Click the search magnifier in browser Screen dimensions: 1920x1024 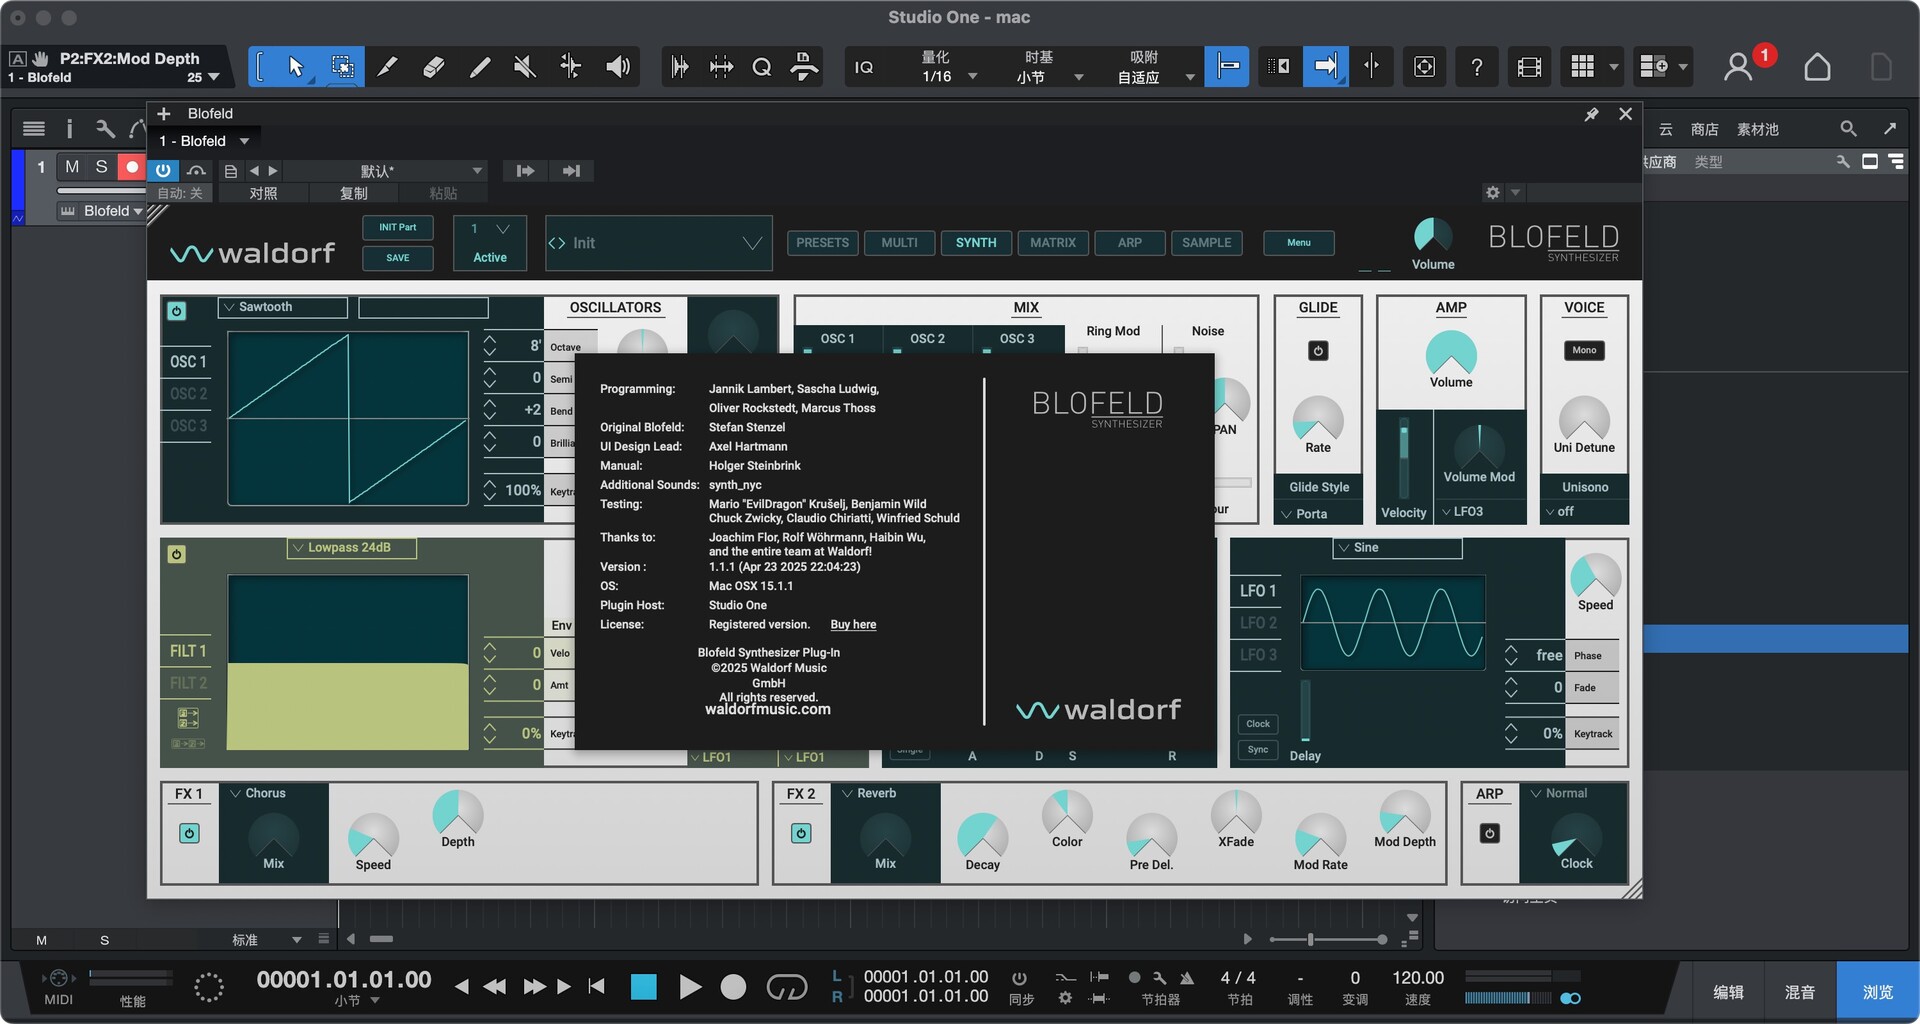(1848, 129)
